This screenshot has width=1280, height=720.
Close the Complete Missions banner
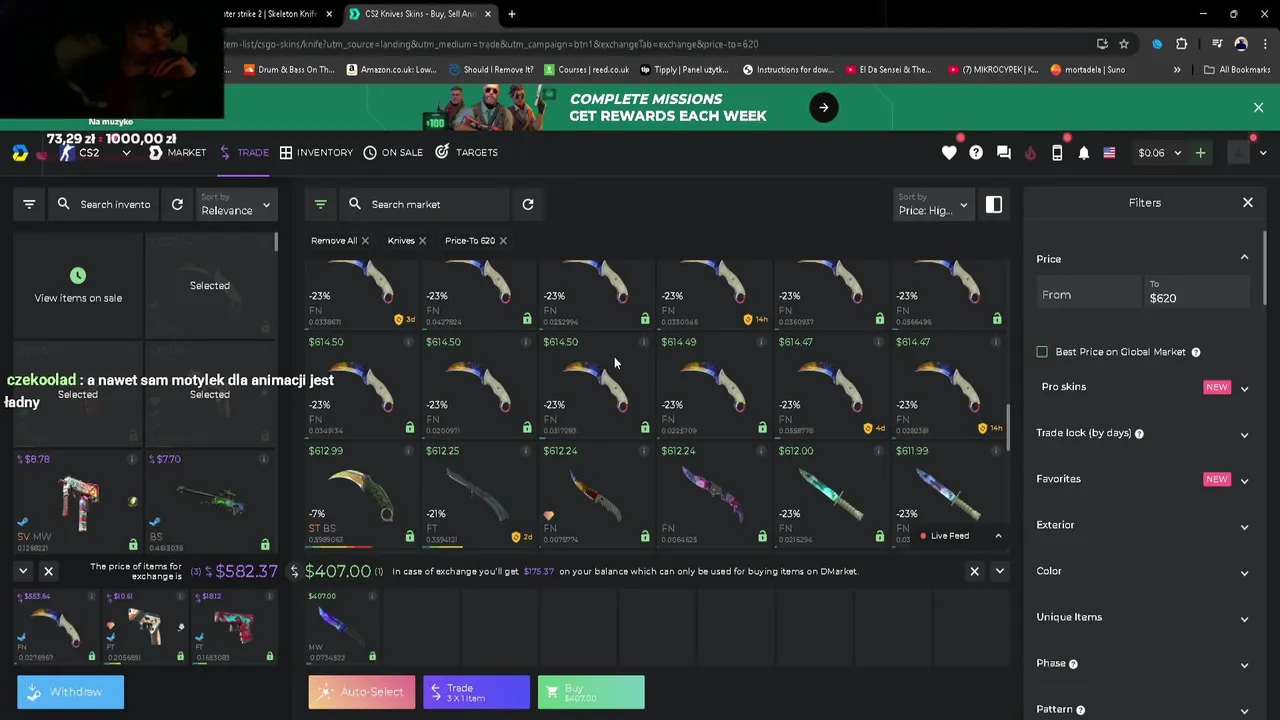pyautogui.click(x=1259, y=107)
